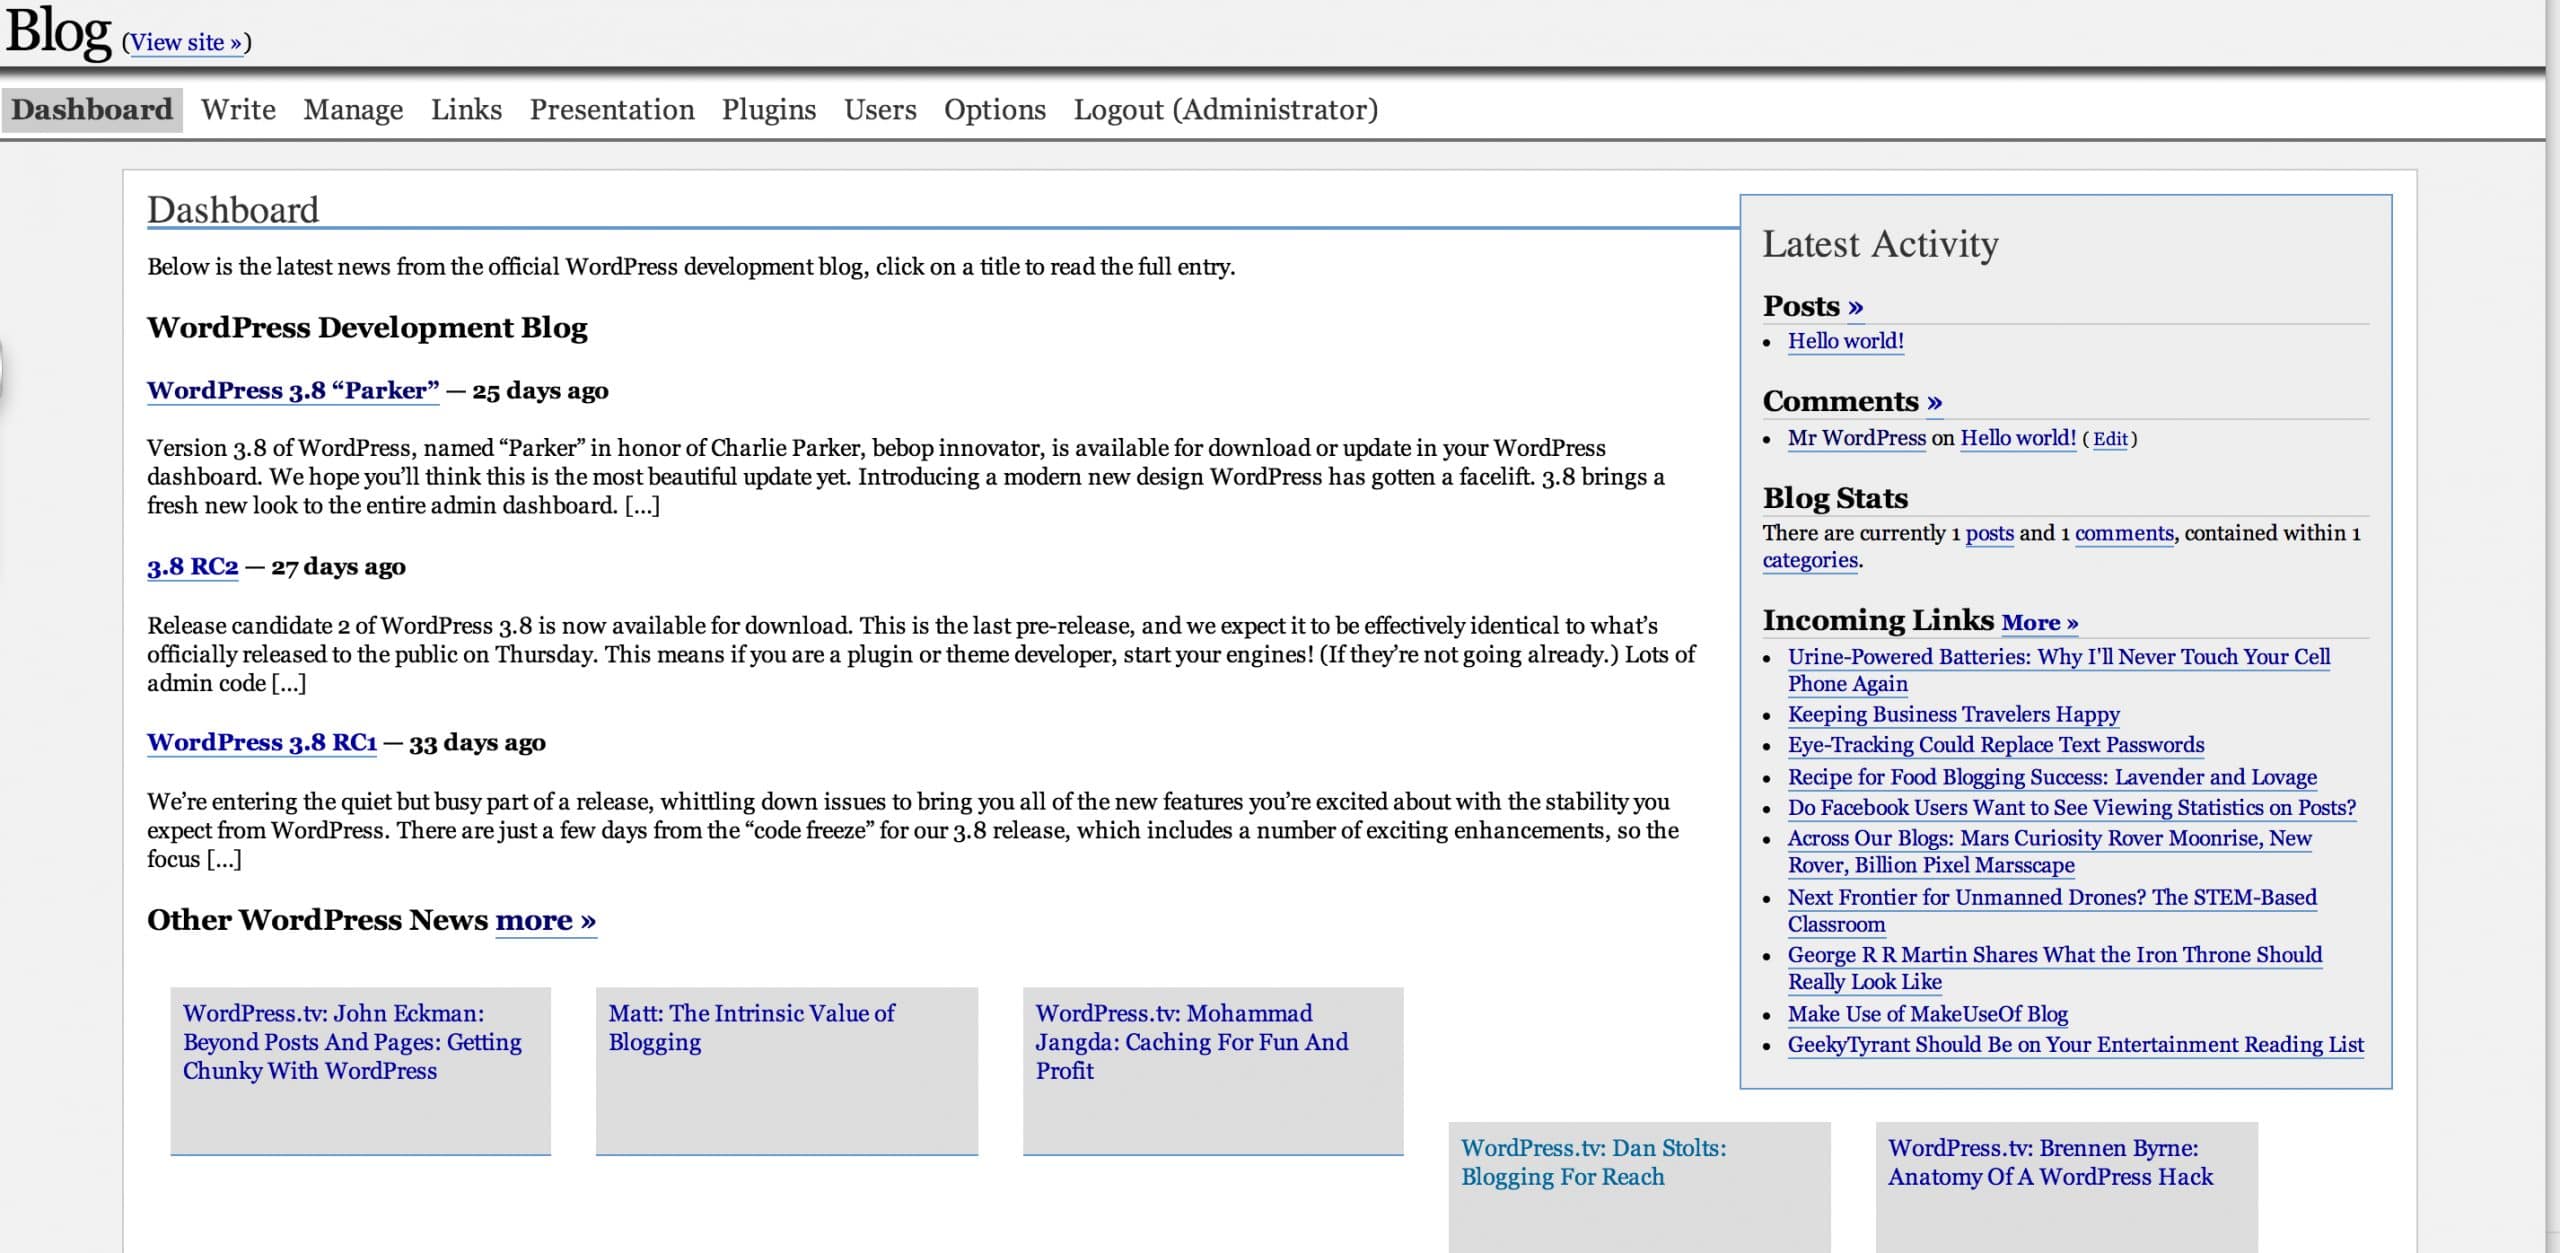Open George R R Martin Iron Throne link
The width and height of the screenshot is (2560, 1253).
(x=2055, y=968)
